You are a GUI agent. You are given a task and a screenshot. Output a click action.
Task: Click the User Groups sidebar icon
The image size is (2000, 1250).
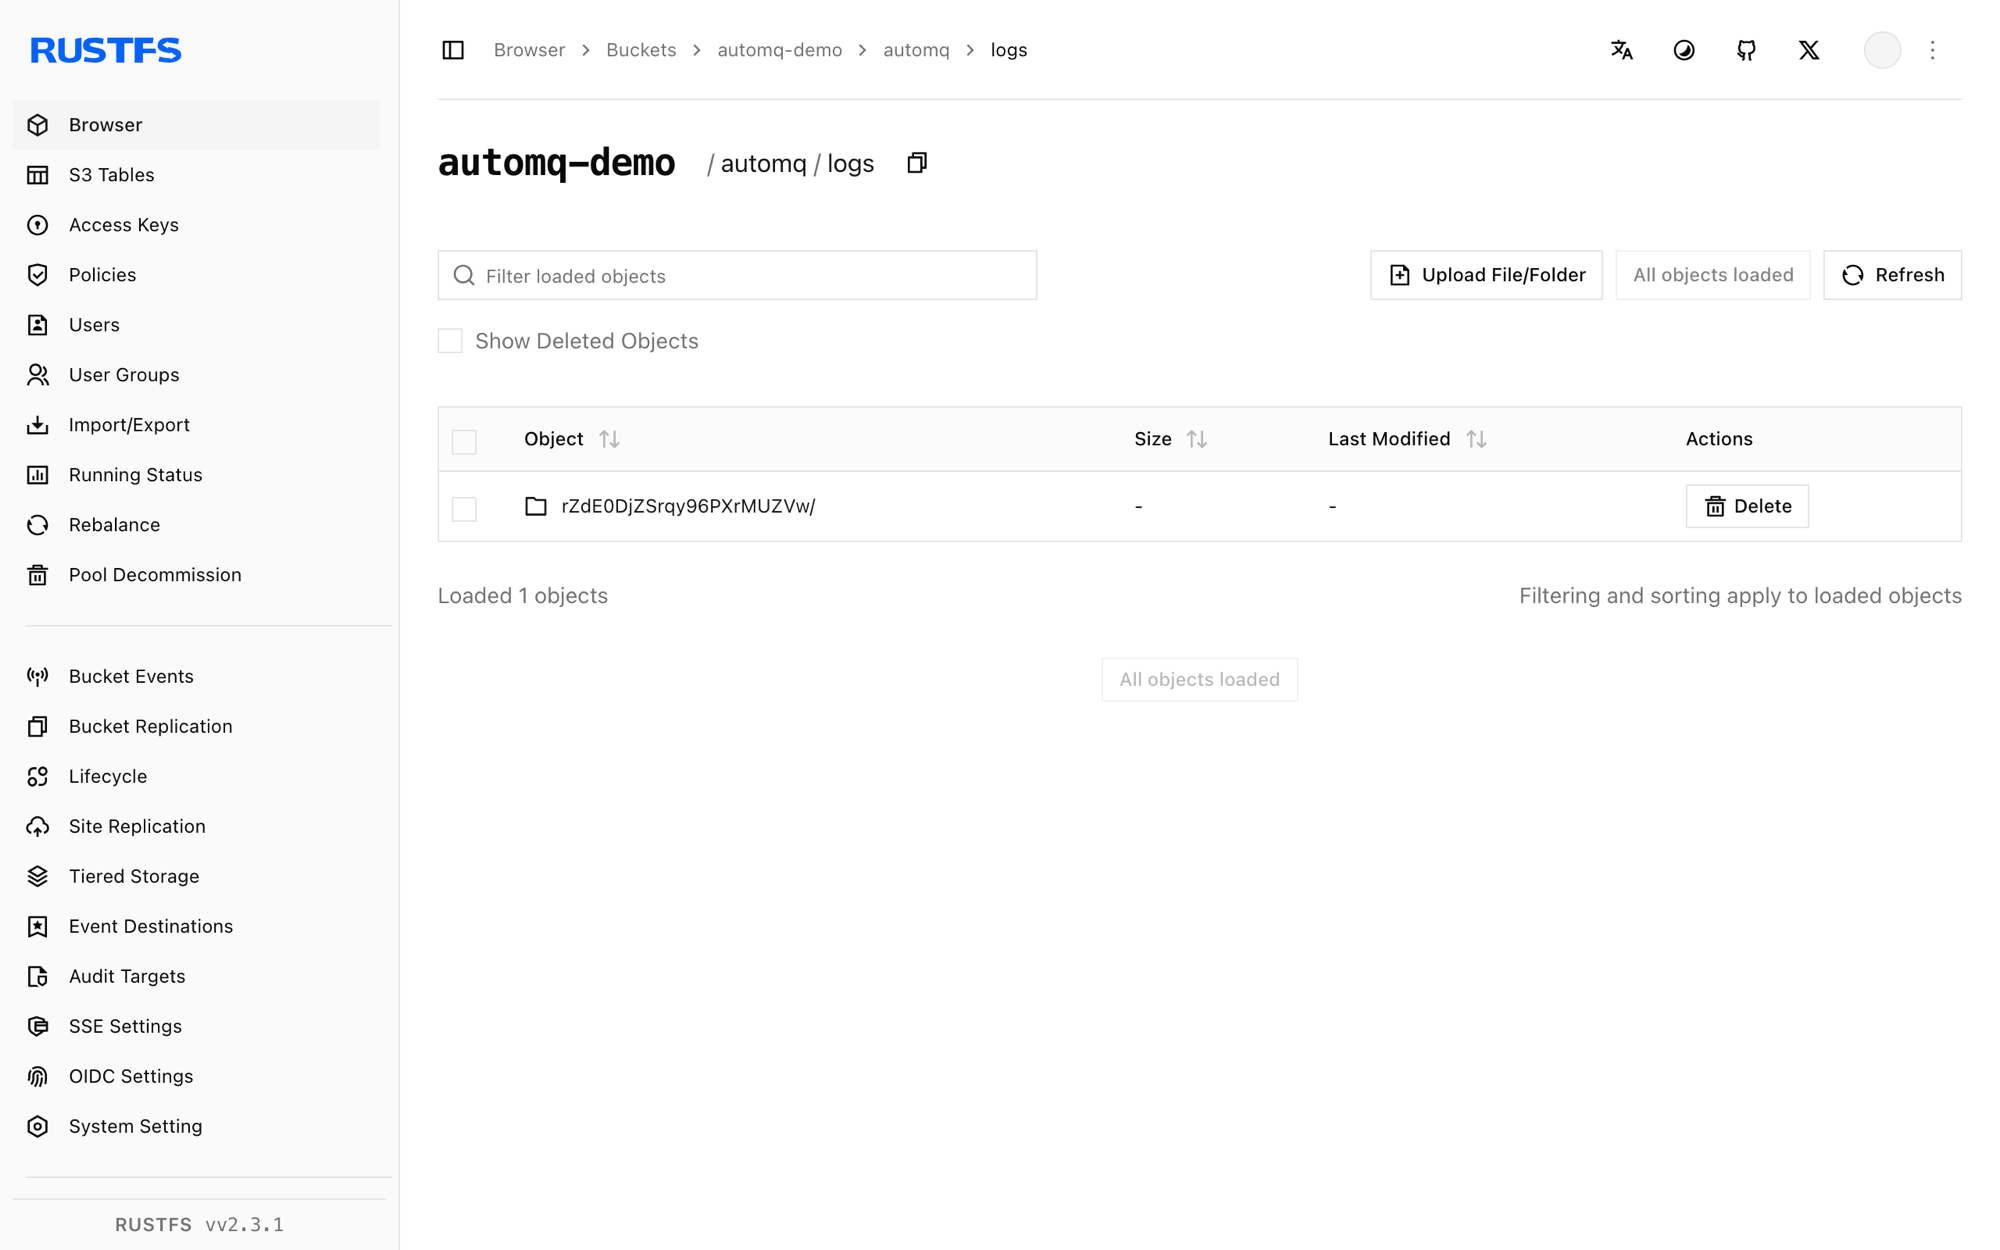click(x=38, y=375)
